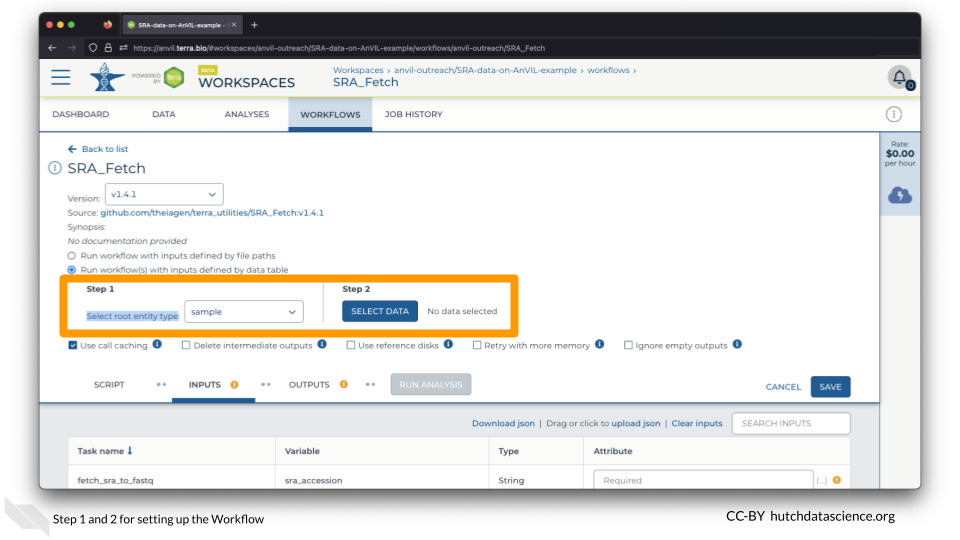Click info icon next to call caching
This screenshot has height=540, width=960.
pos(157,345)
